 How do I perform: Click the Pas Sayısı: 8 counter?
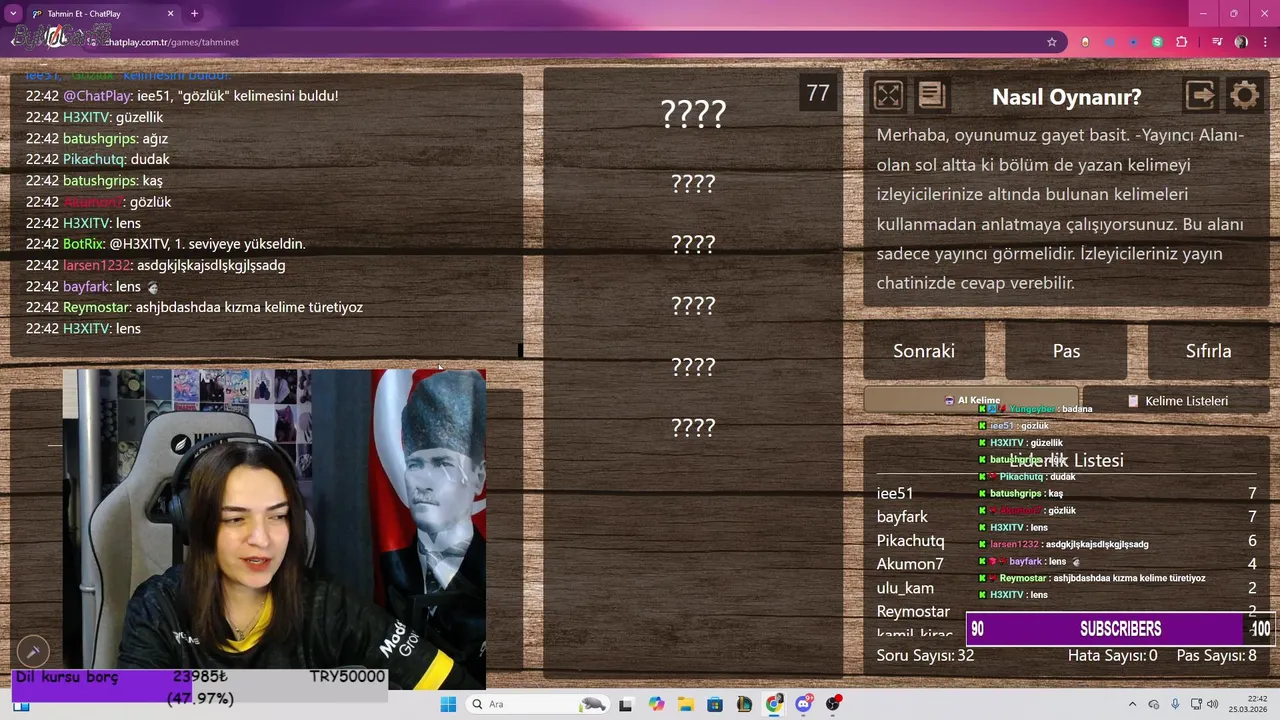pos(1216,655)
